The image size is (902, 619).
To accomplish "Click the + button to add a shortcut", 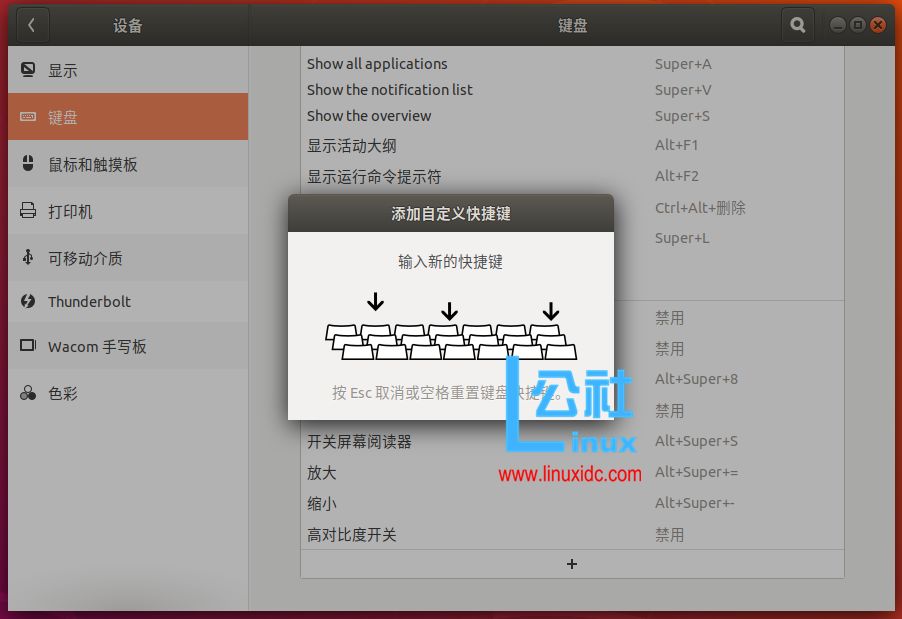I will (571, 563).
